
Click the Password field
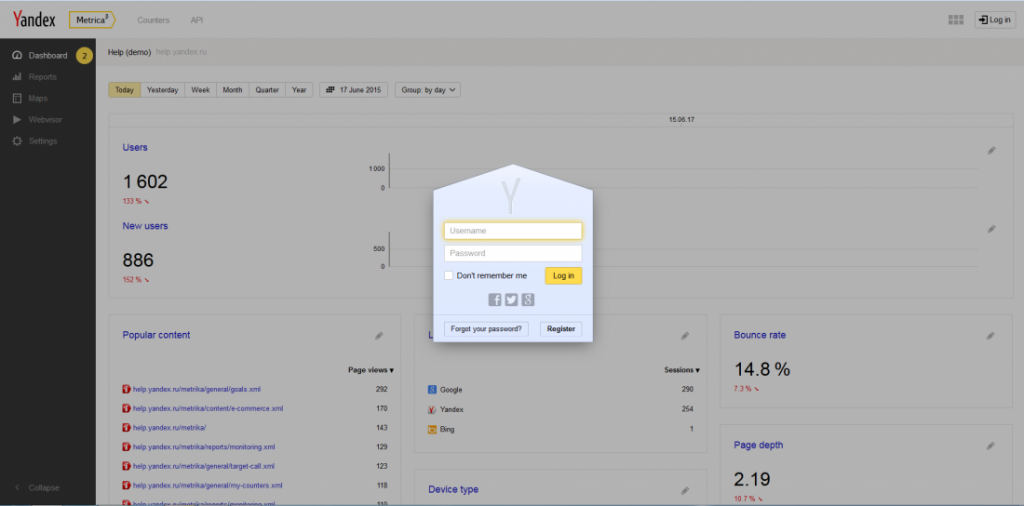click(x=513, y=253)
